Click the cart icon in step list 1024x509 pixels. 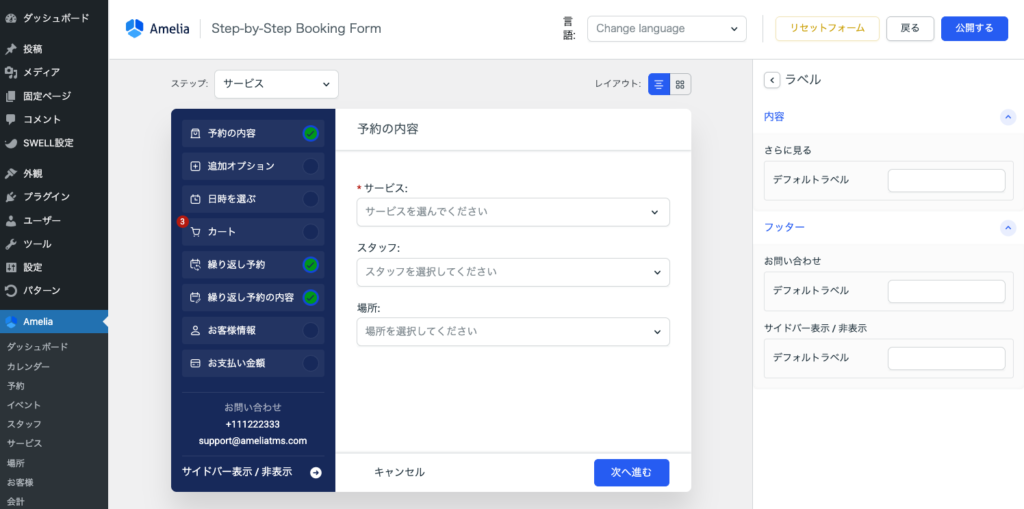click(x=195, y=232)
